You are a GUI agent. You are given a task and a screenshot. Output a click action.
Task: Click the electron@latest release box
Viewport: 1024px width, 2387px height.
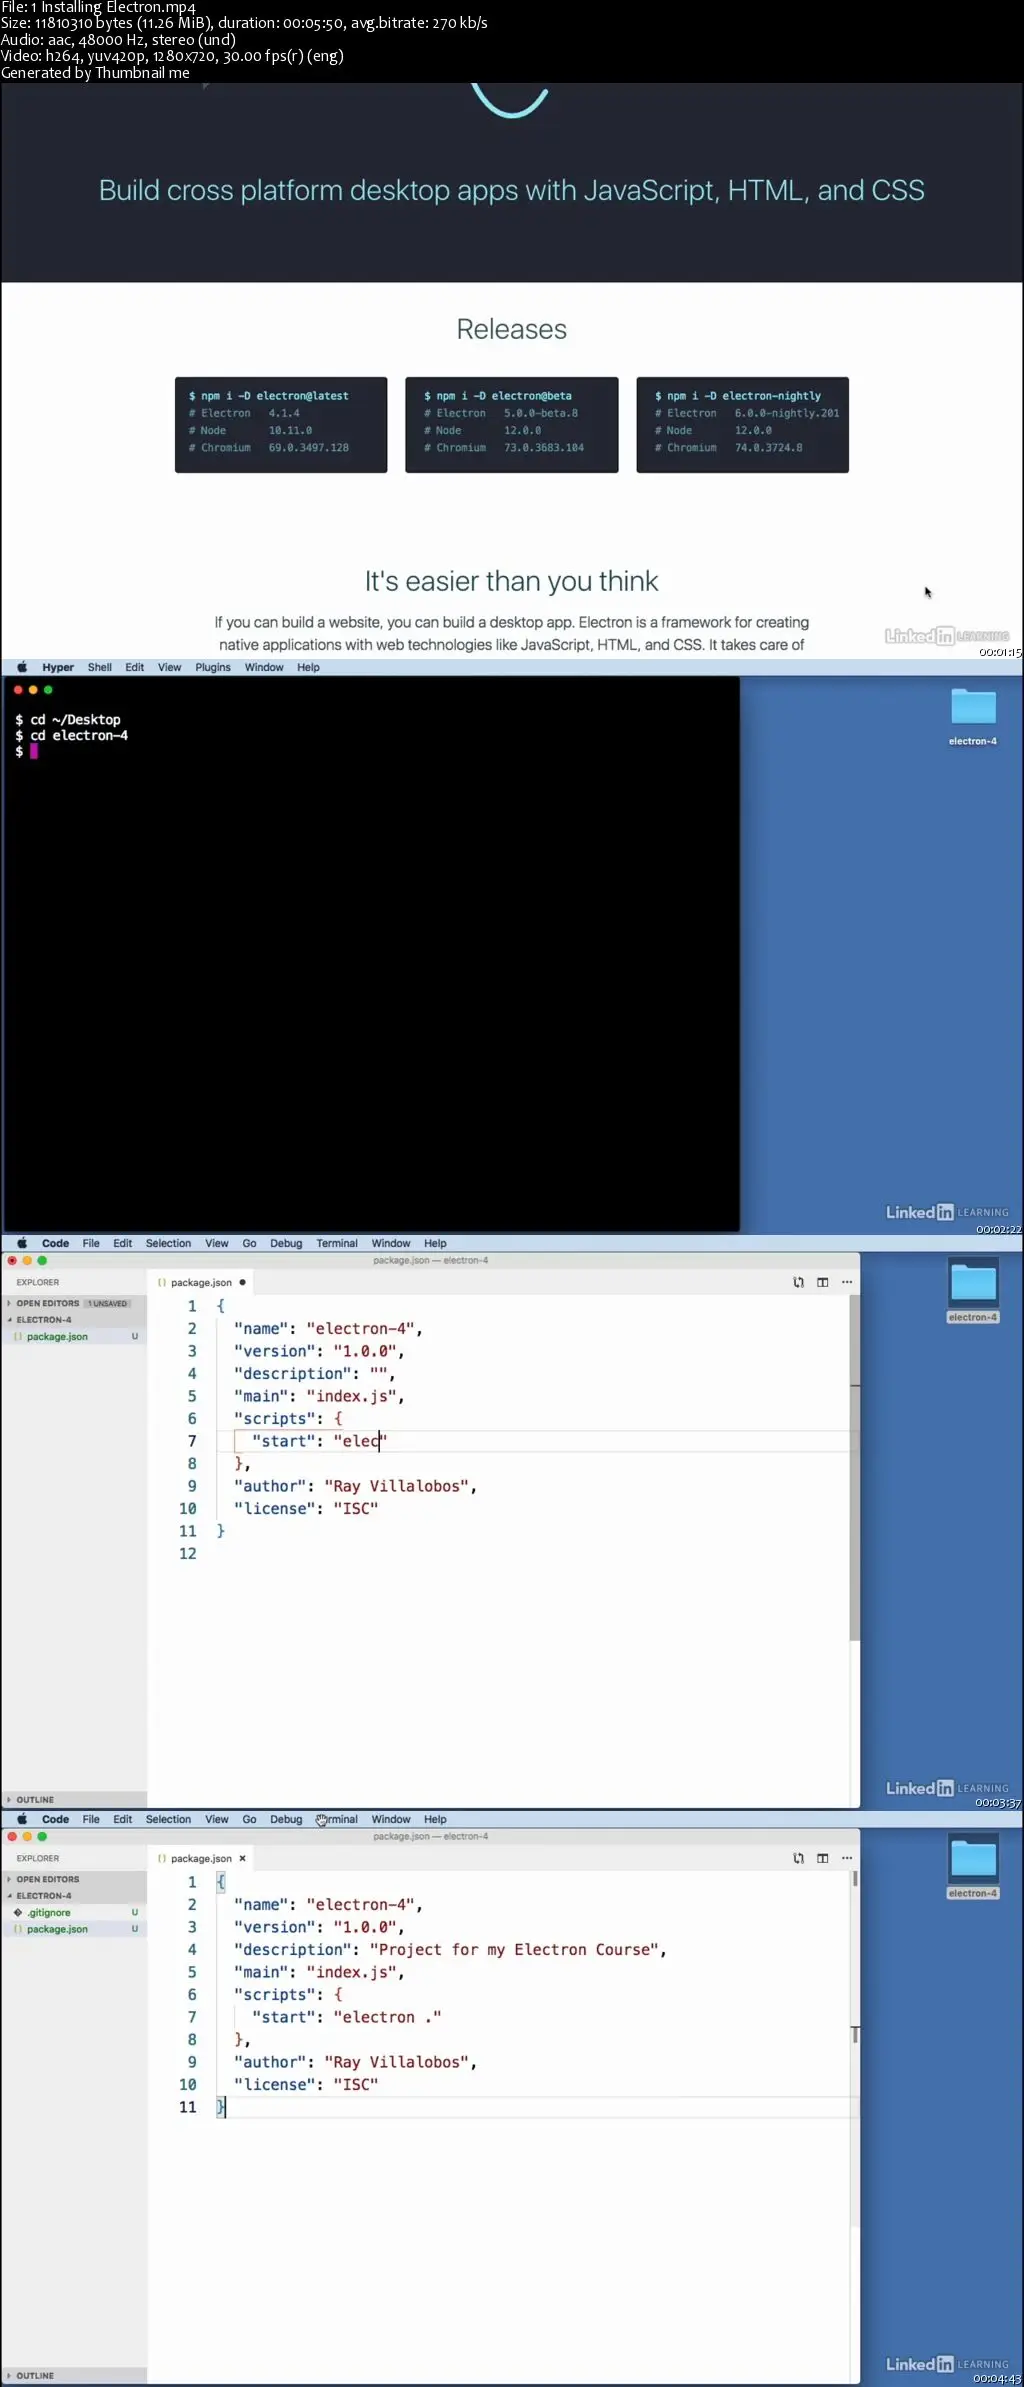(x=281, y=424)
